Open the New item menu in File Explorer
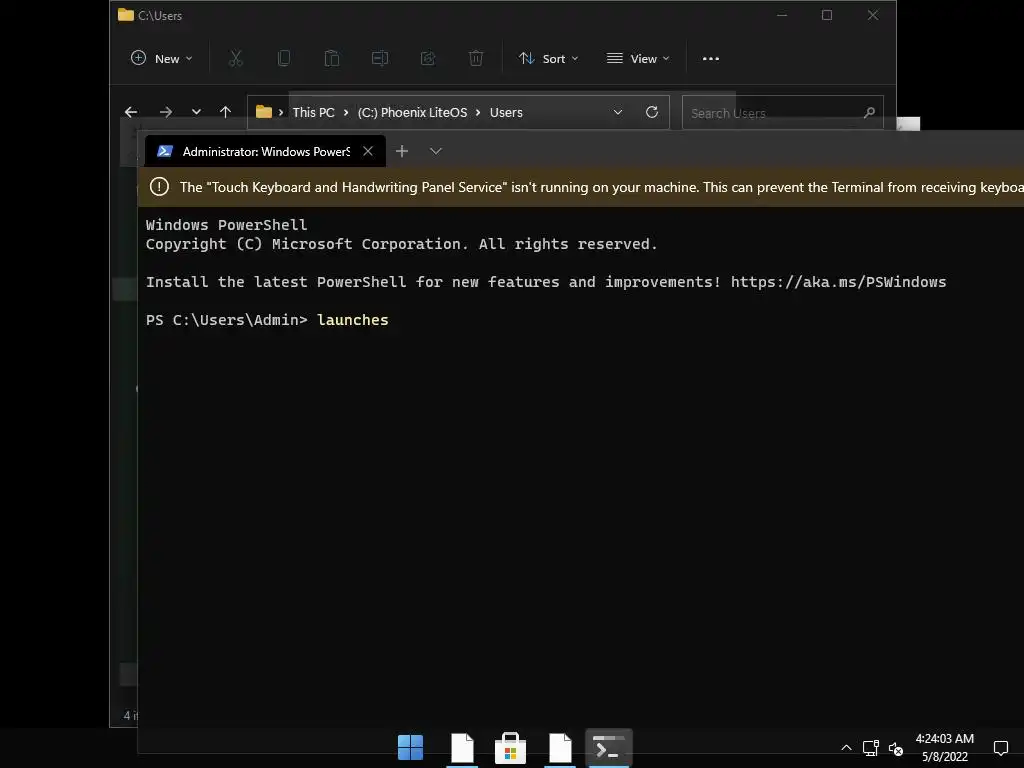 pos(161,59)
